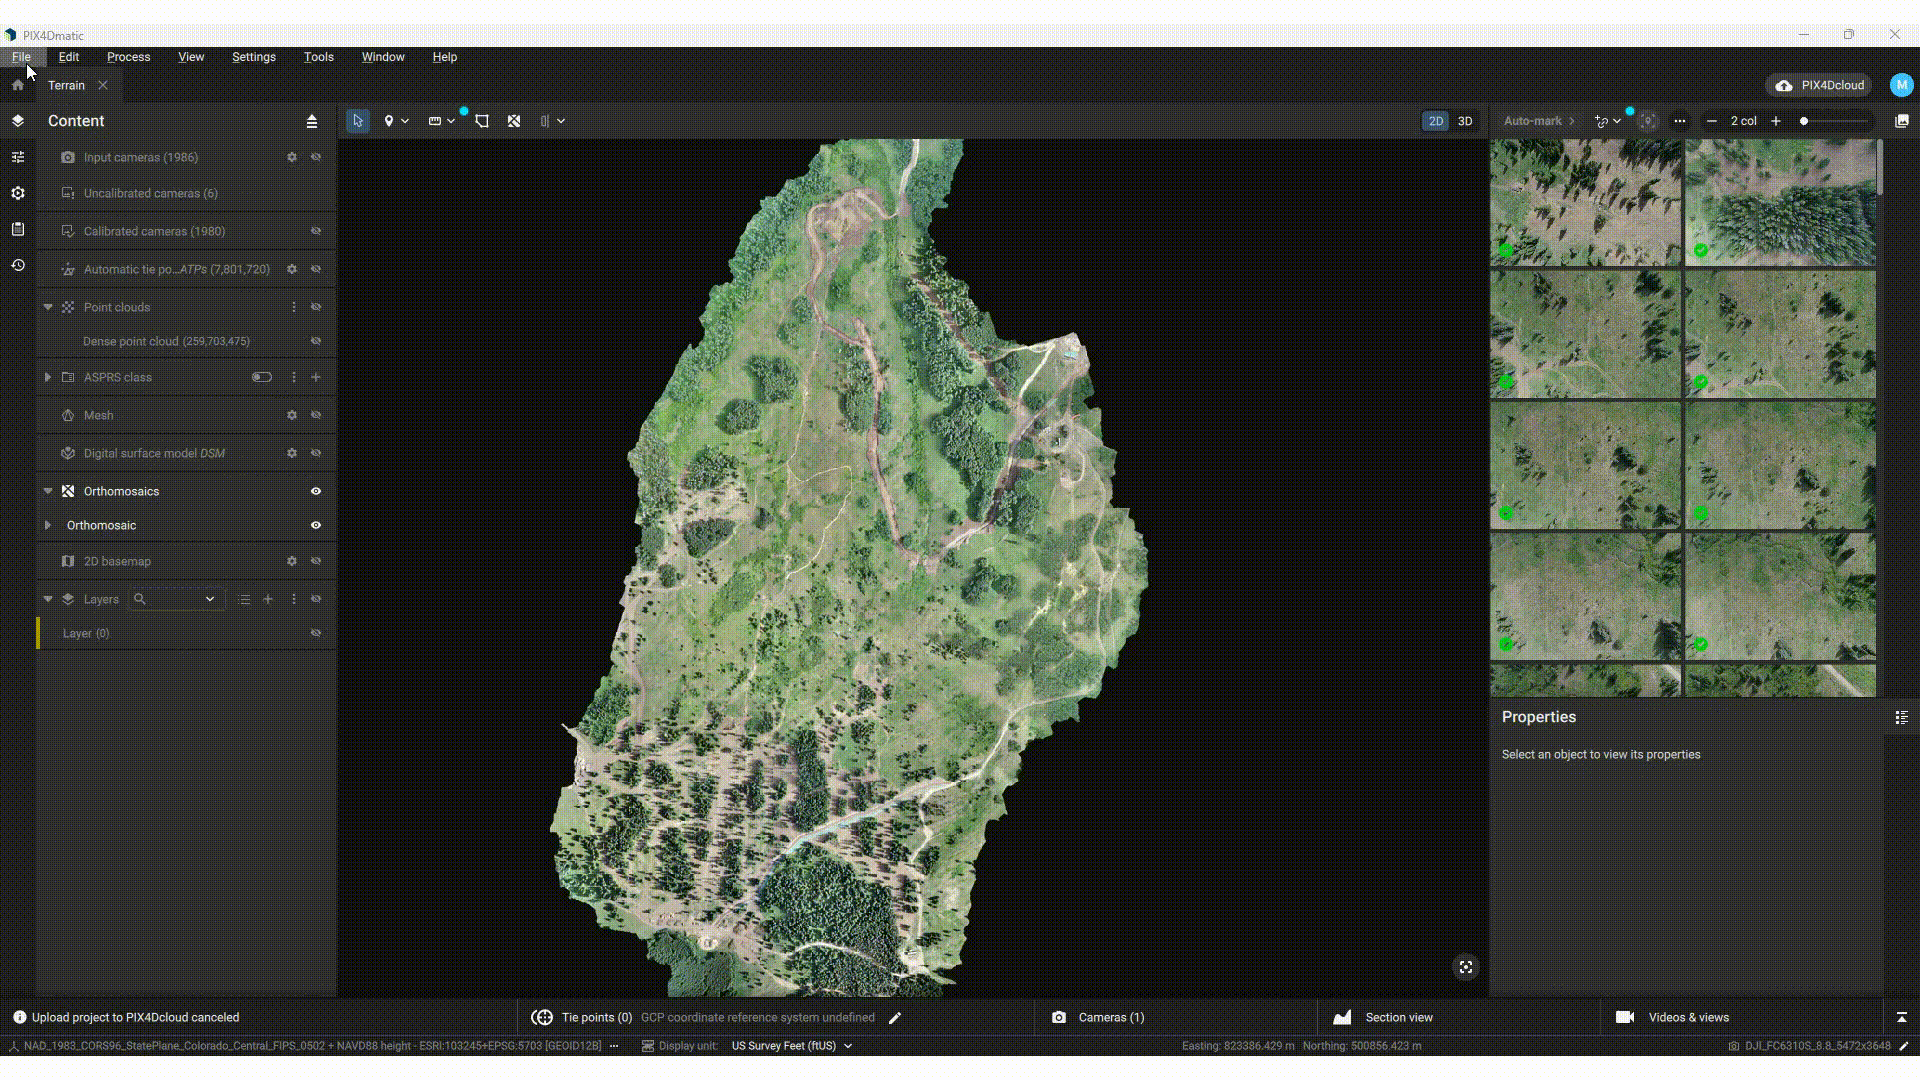Click the home icon
The image size is (1920, 1080).
[18, 85]
